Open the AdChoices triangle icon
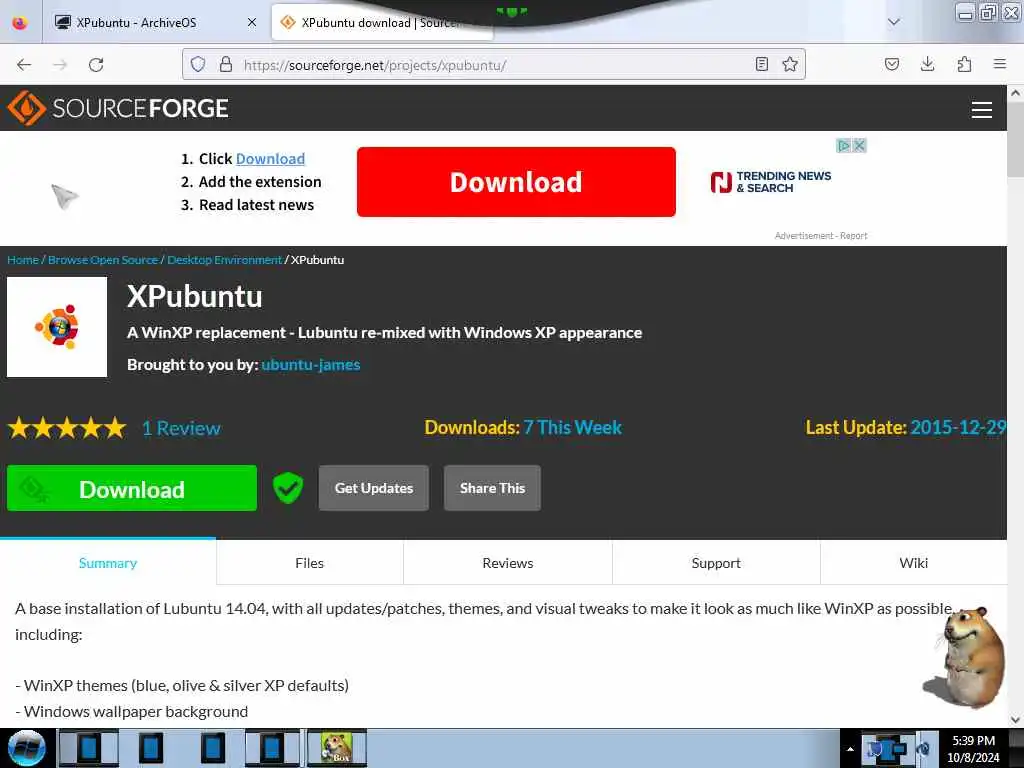This screenshot has width=1024, height=768. [x=844, y=146]
